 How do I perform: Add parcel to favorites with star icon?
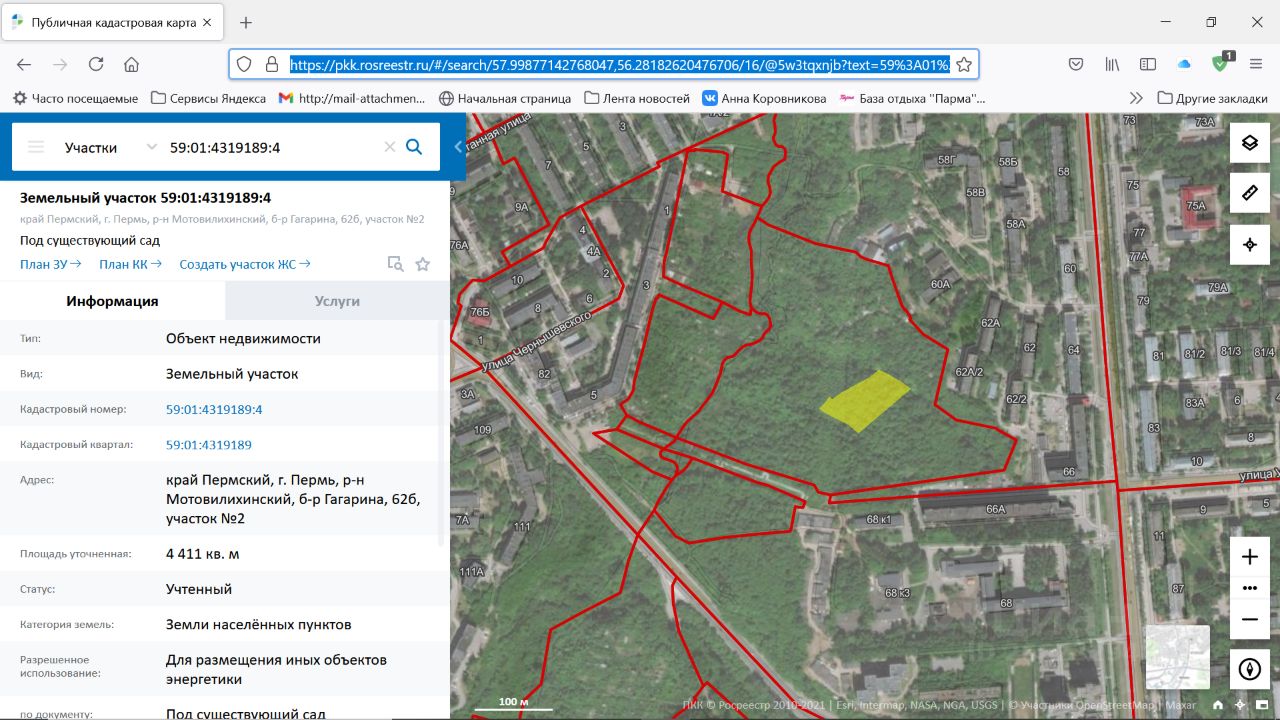coord(423,264)
